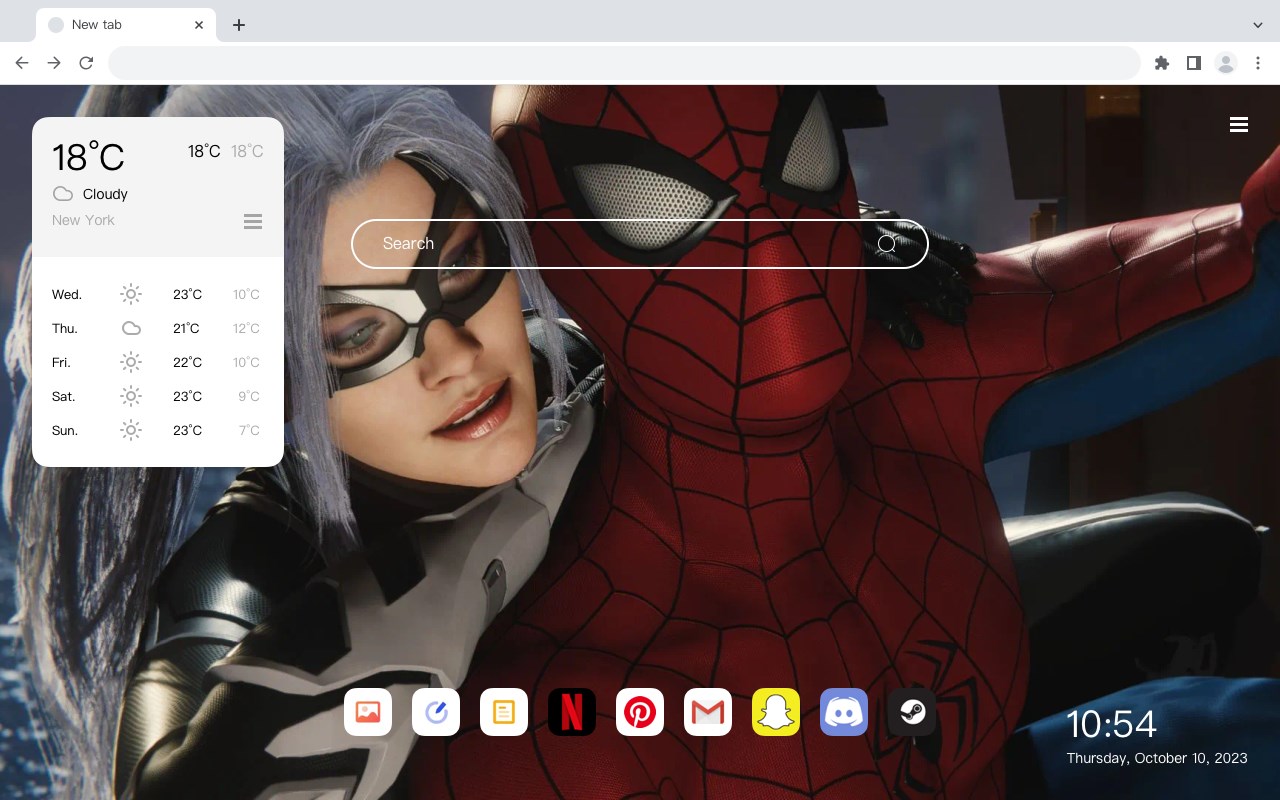This screenshot has height=800, width=1280.
Task: Launch Pinterest from the dock
Action: pos(640,712)
